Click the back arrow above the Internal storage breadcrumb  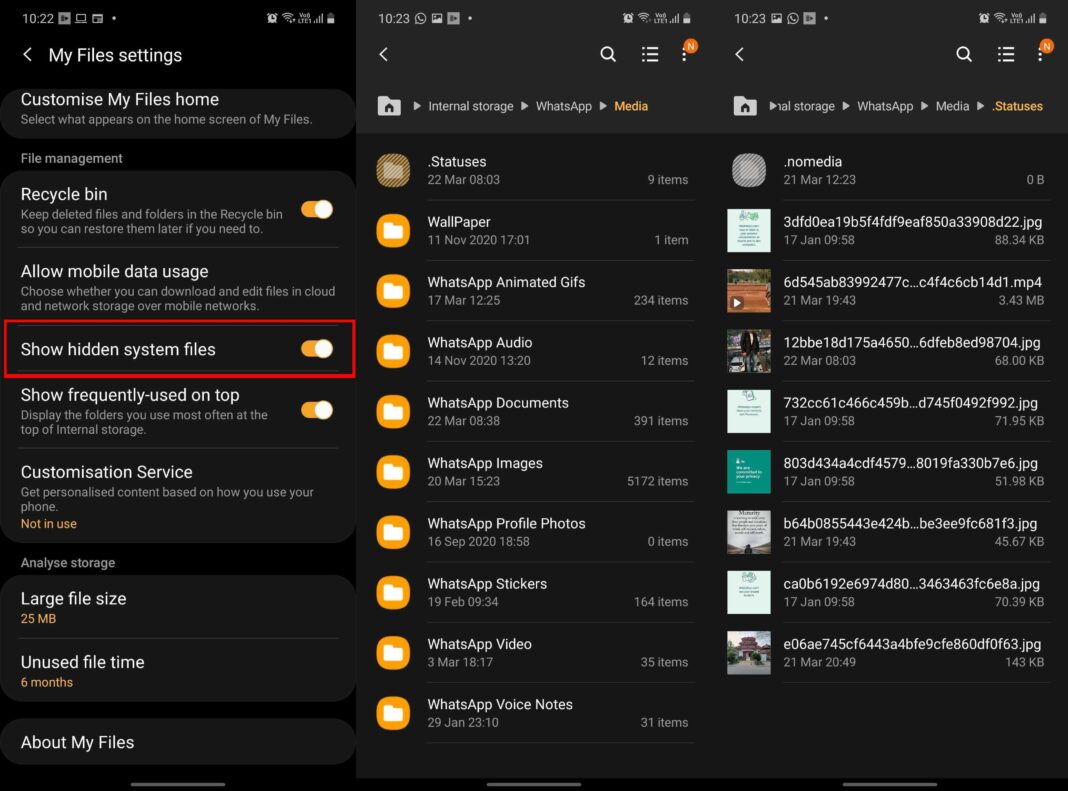pos(383,54)
